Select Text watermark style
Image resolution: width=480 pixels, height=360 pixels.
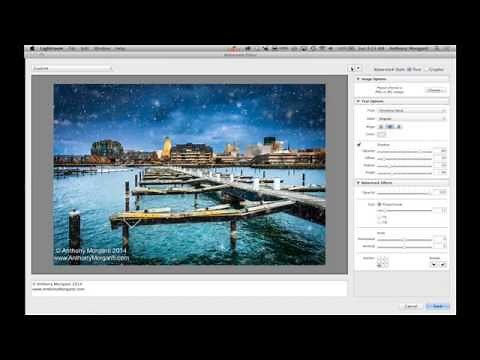click(414, 69)
